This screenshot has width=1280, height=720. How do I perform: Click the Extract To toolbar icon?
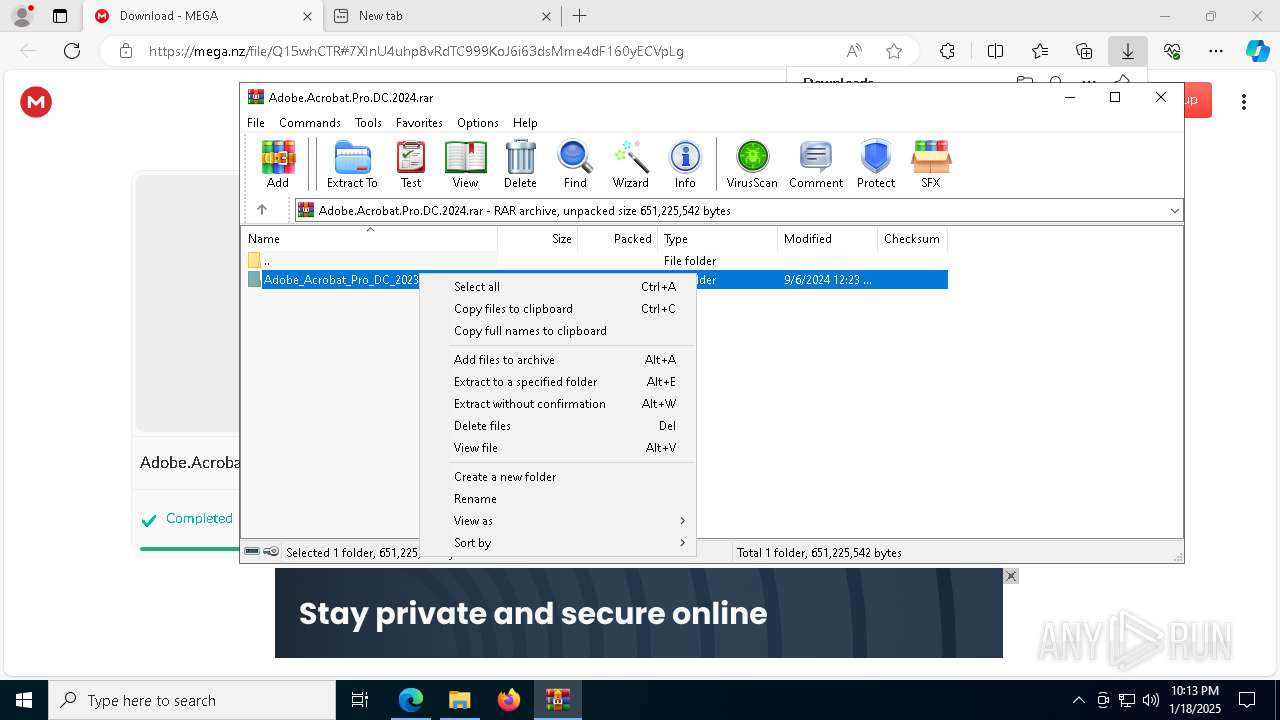352,164
